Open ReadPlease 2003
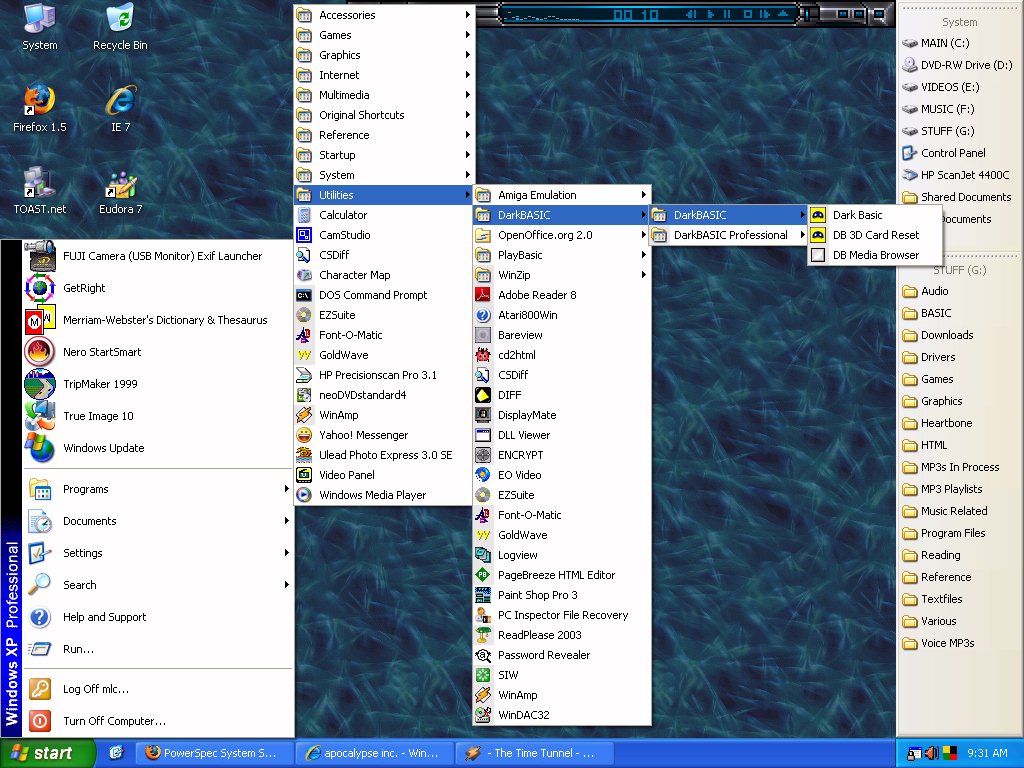1024x768 pixels. [562, 635]
